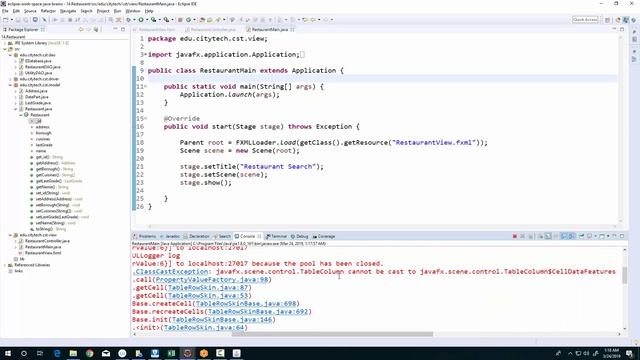This screenshot has width=640, height=360.
Task: Select RestaurantController.java in Package Explorer
Action: point(47,241)
